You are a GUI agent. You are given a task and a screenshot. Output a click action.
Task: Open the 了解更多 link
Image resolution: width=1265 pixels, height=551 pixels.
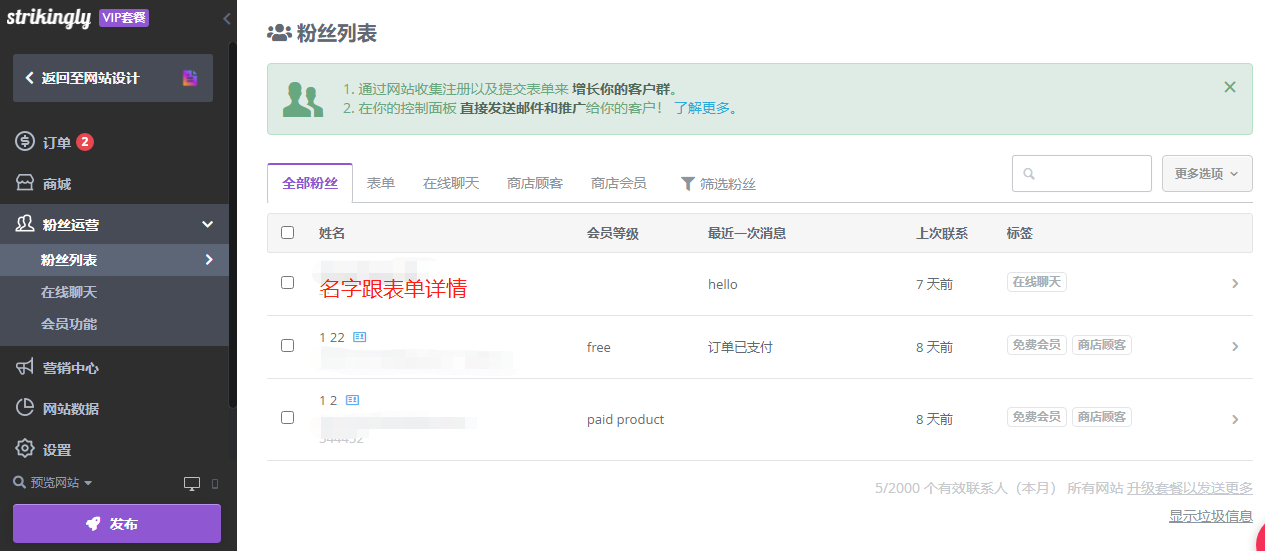click(x=702, y=108)
